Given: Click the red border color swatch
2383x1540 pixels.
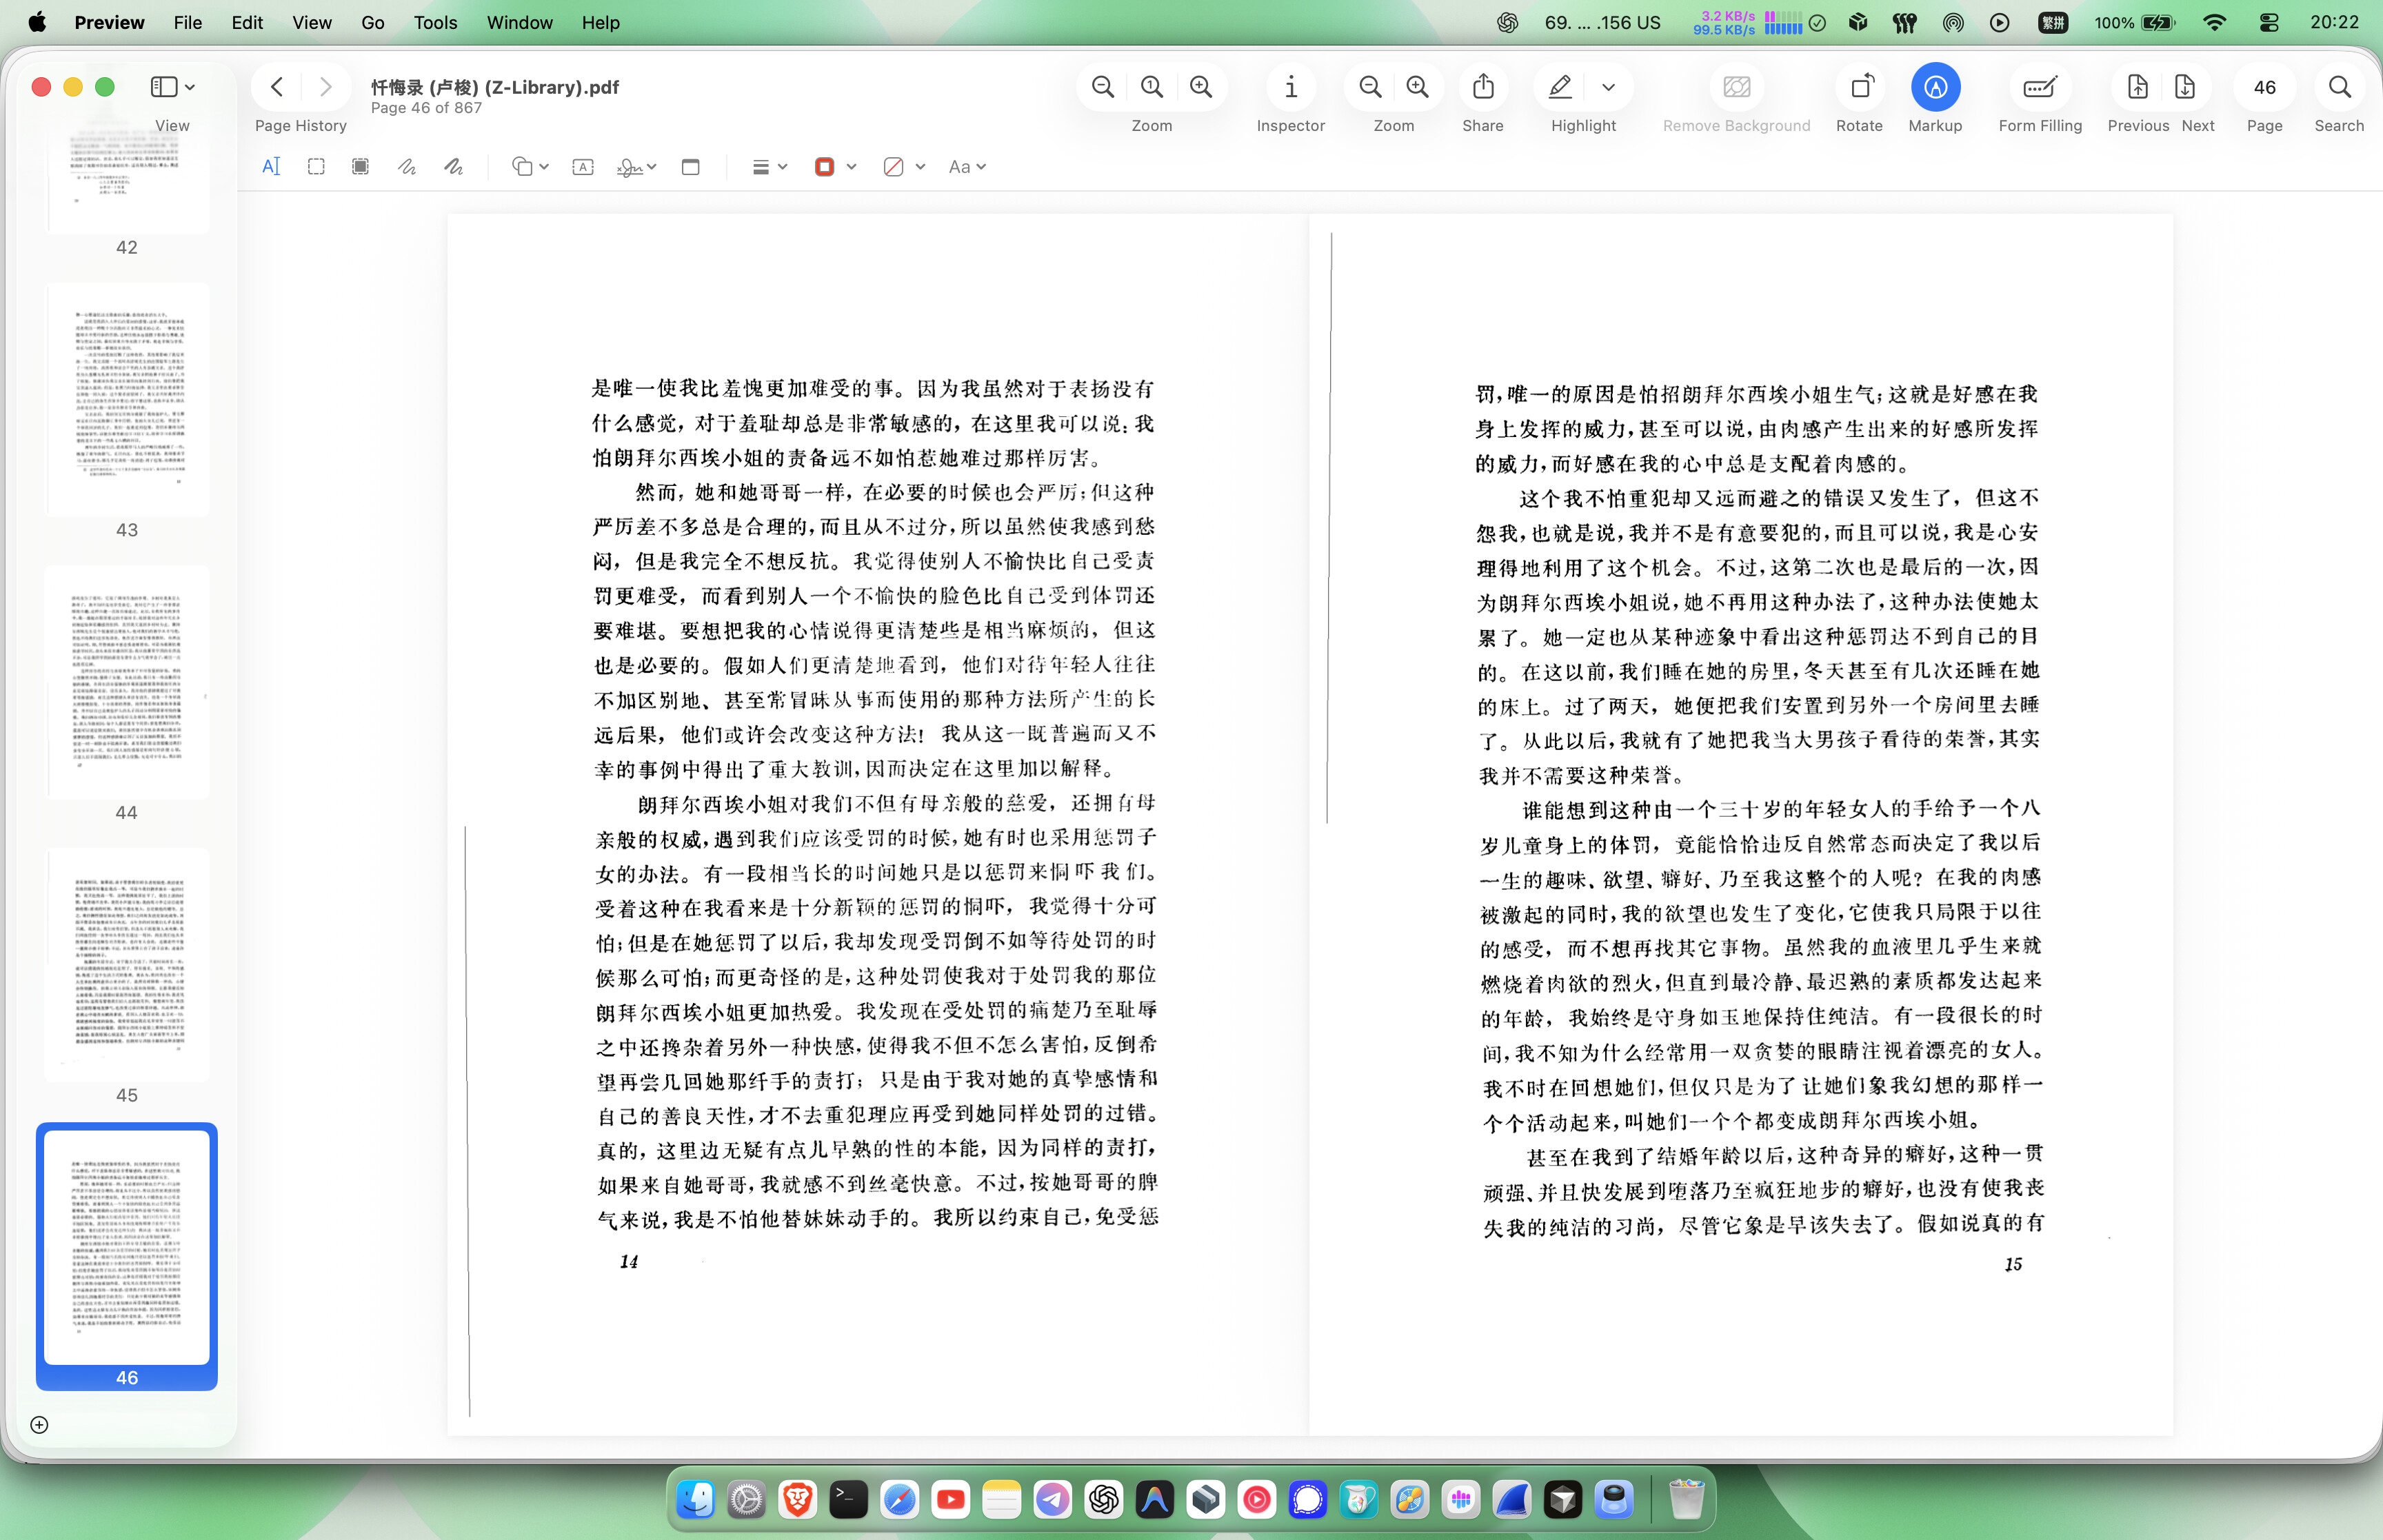Looking at the screenshot, I should tap(824, 167).
